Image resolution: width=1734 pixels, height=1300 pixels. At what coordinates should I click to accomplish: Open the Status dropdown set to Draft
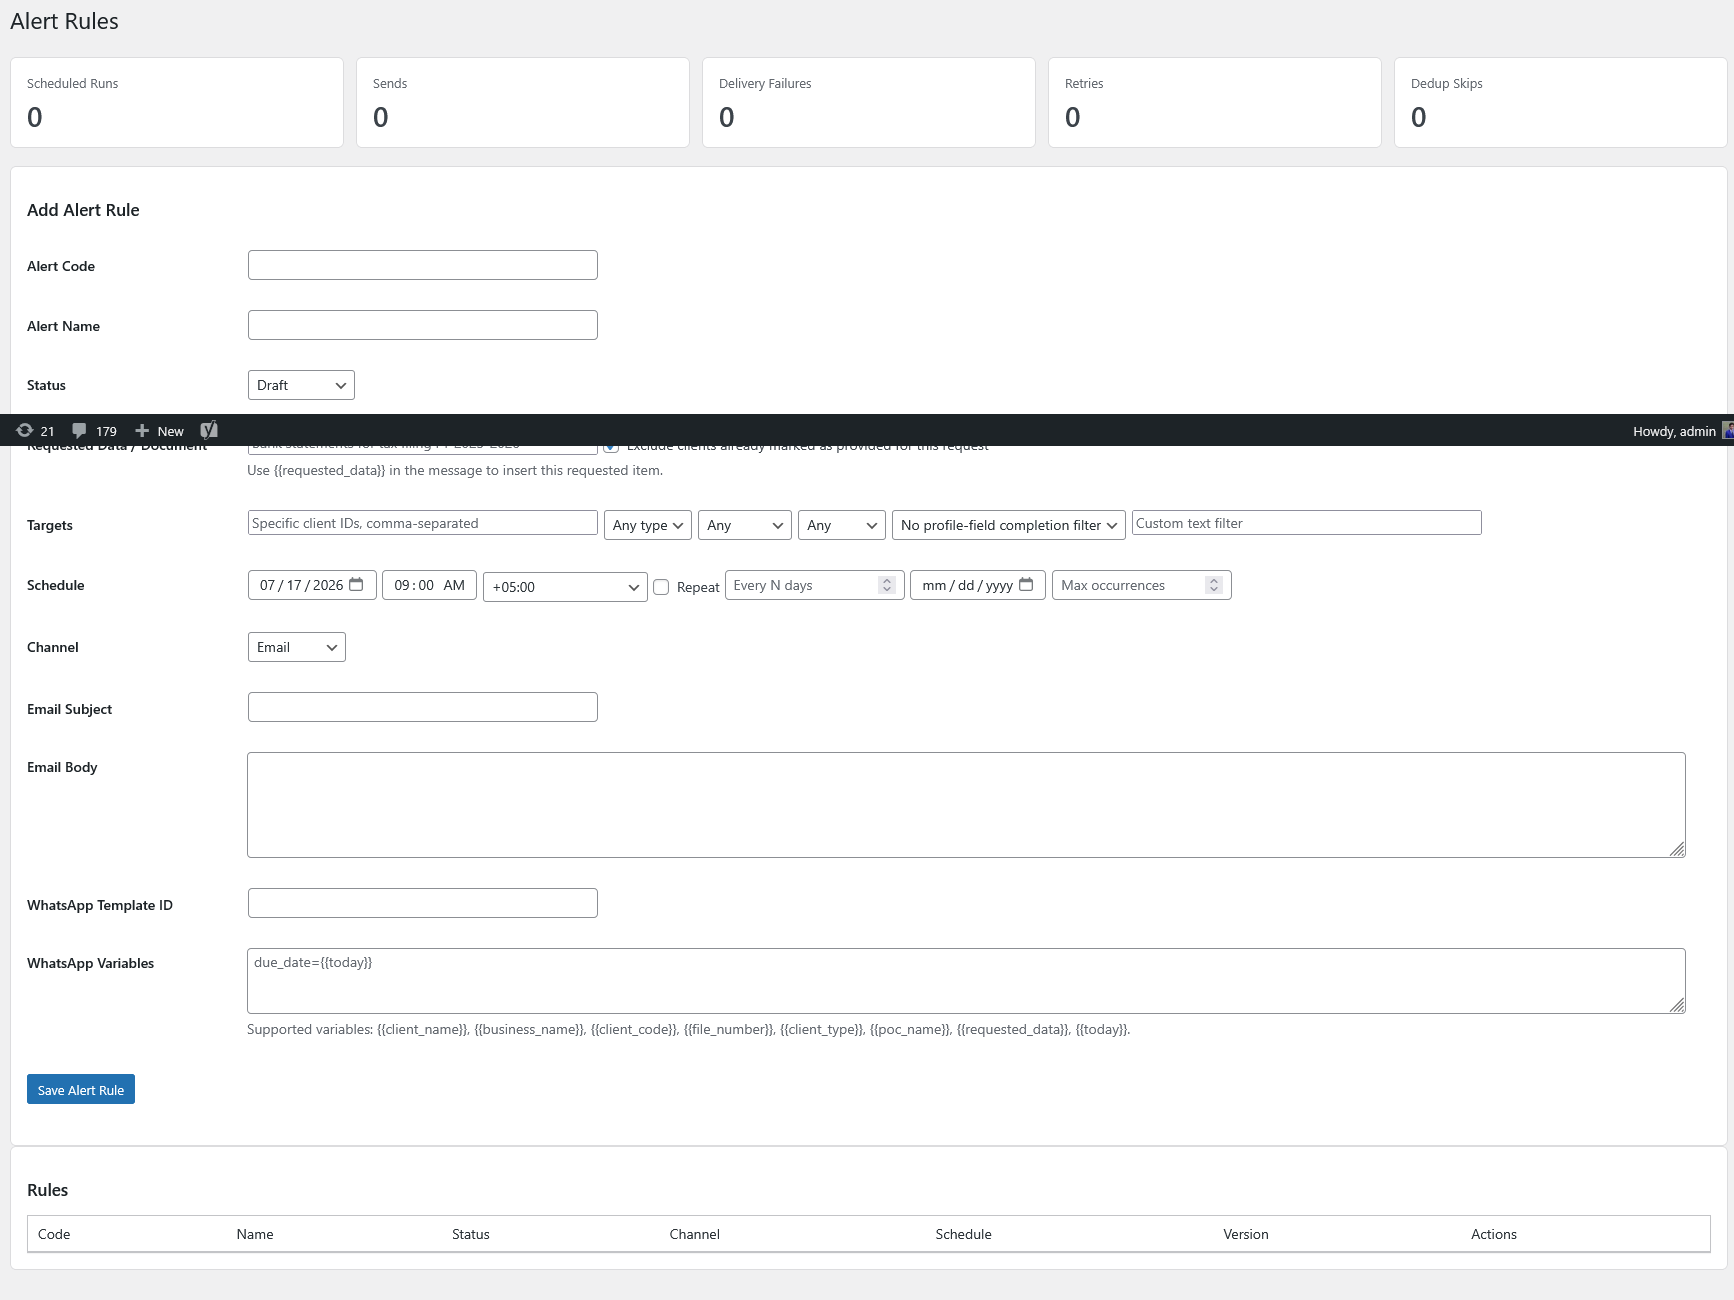coord(301,385)
